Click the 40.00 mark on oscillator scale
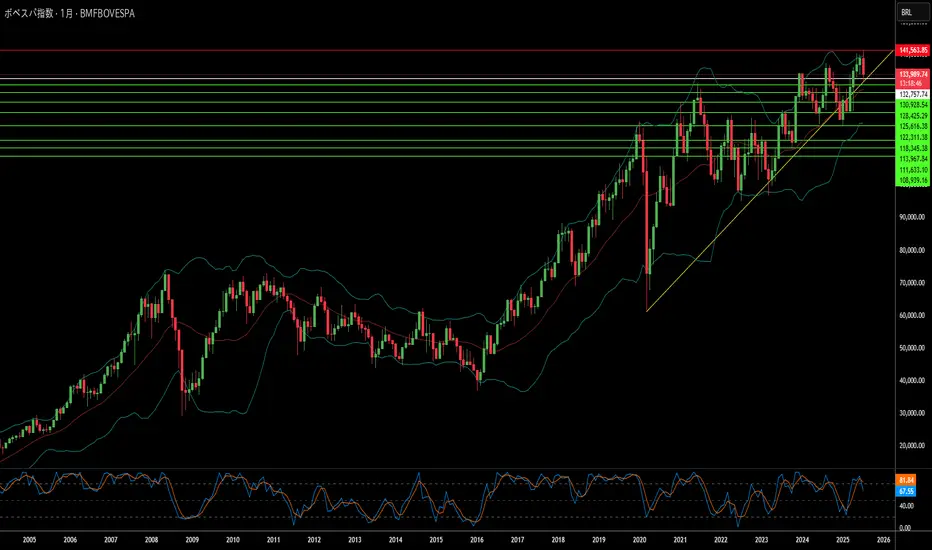This screenshot has height=550, width=932. pos(906,506)
